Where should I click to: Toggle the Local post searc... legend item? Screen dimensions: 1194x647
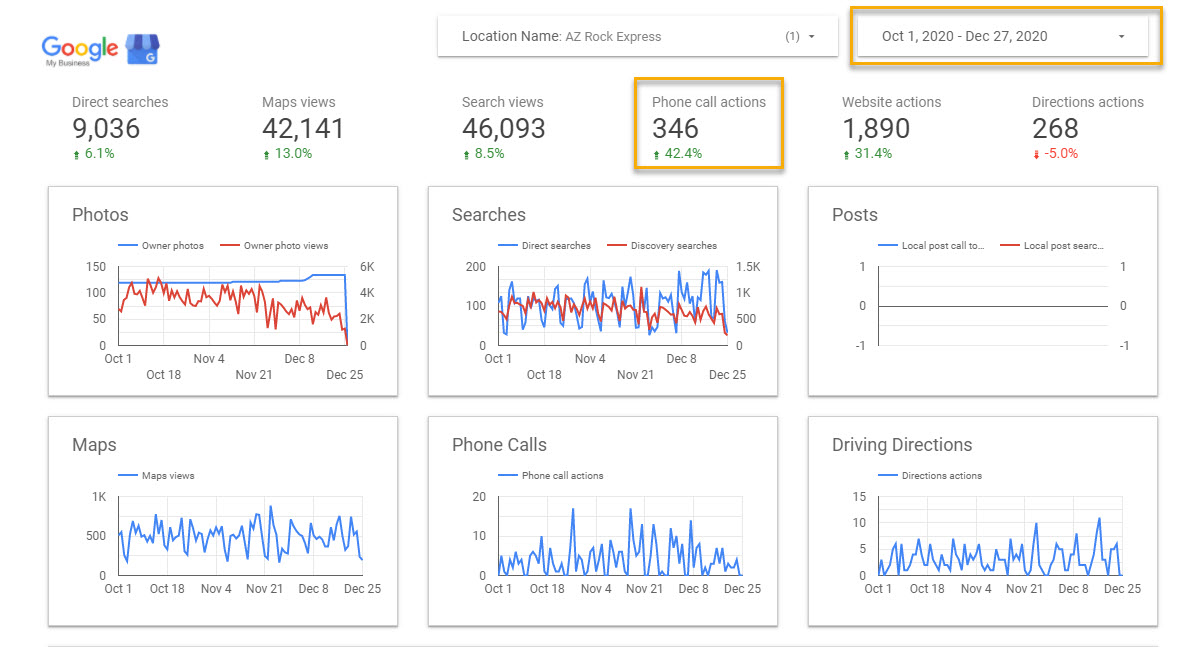click(x=1052, y=246)
